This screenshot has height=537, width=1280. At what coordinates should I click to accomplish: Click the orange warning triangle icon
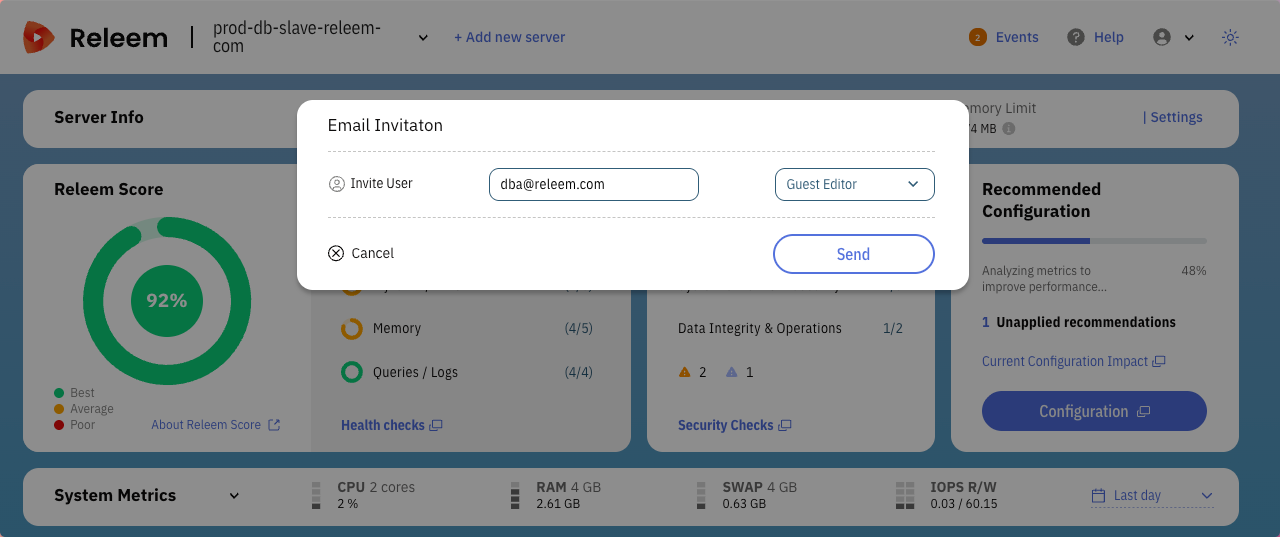pyautogui.click(x=685, y=372)
